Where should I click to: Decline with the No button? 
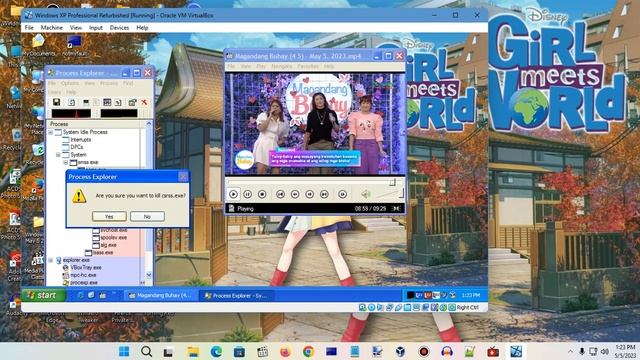click(x=147, y=216)
